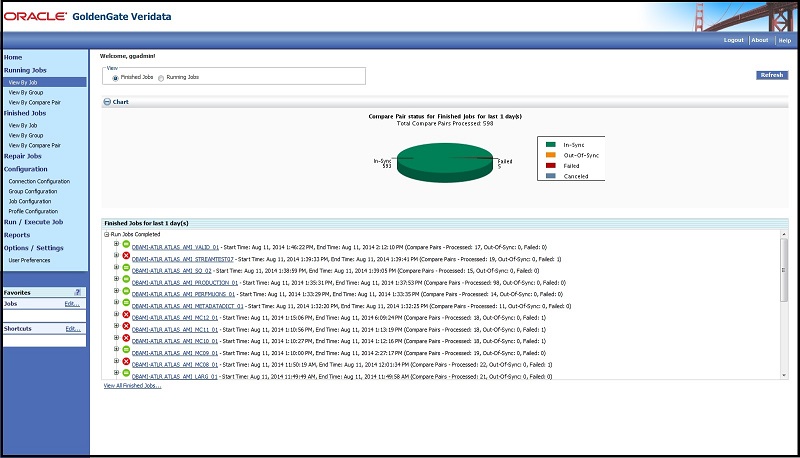Expand the VALID_01 job row
The image size is (800, 458).
pos(116,244)
